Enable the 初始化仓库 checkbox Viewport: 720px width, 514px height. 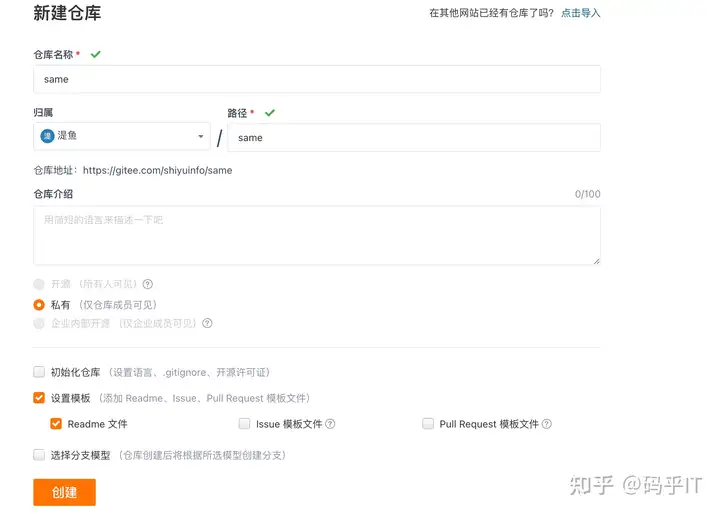39,372
